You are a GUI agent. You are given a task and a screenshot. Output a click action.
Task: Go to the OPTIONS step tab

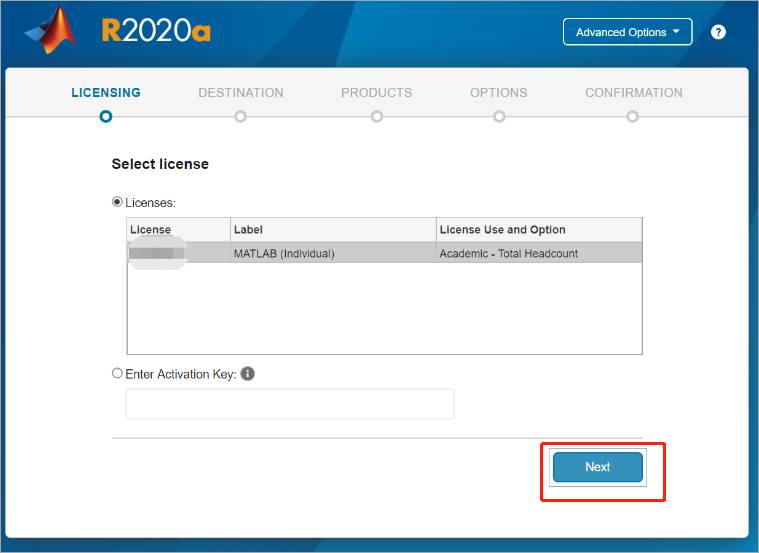pyautogui.click(x=499, y=92)
